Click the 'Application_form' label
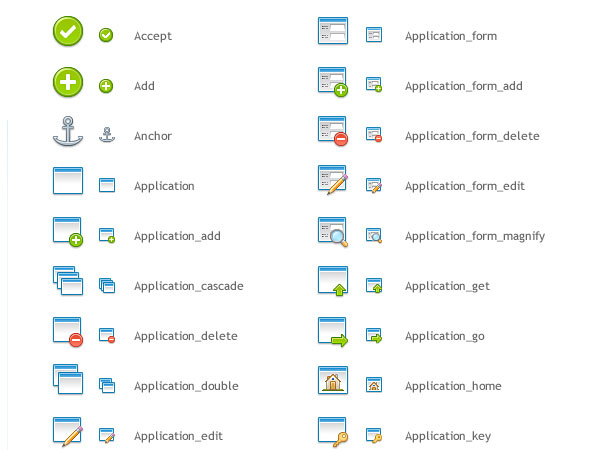Image resolution: width=615 pixels, height=450 pixels. click(451, 36)
